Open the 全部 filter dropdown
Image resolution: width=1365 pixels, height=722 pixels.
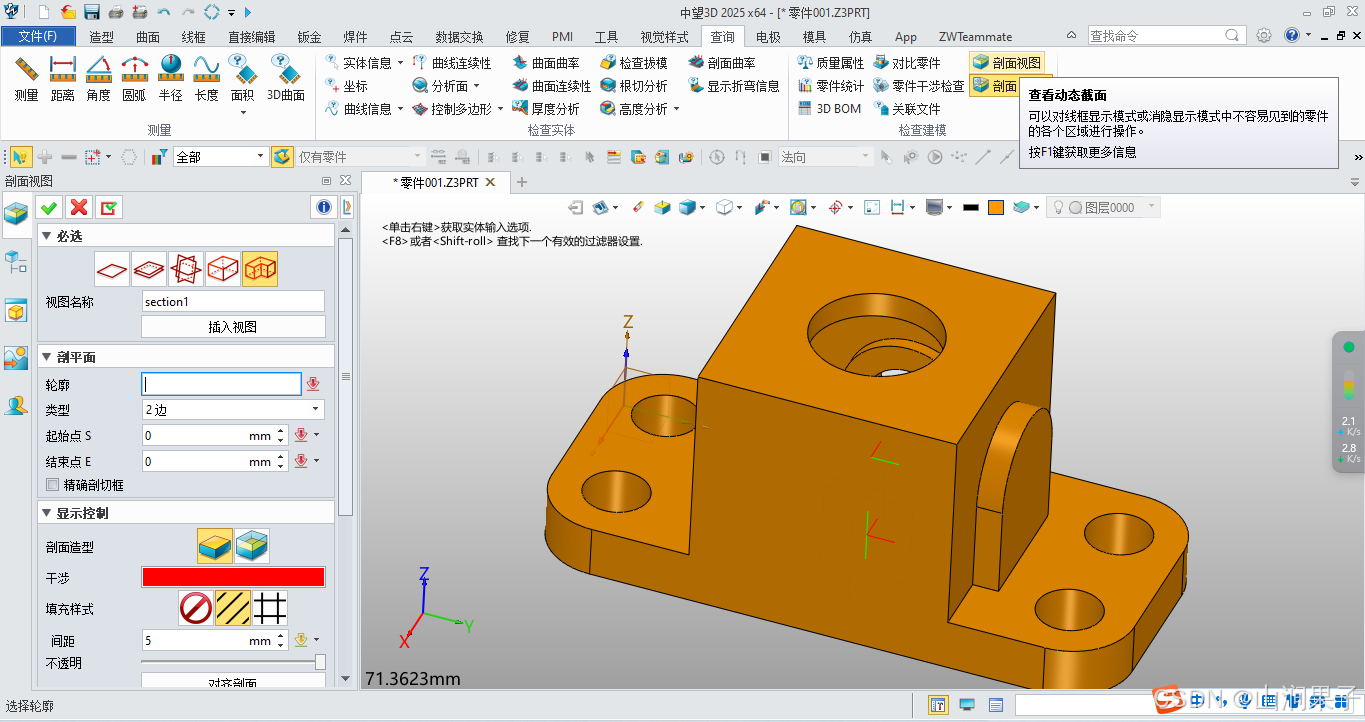[x=220, y=157]
